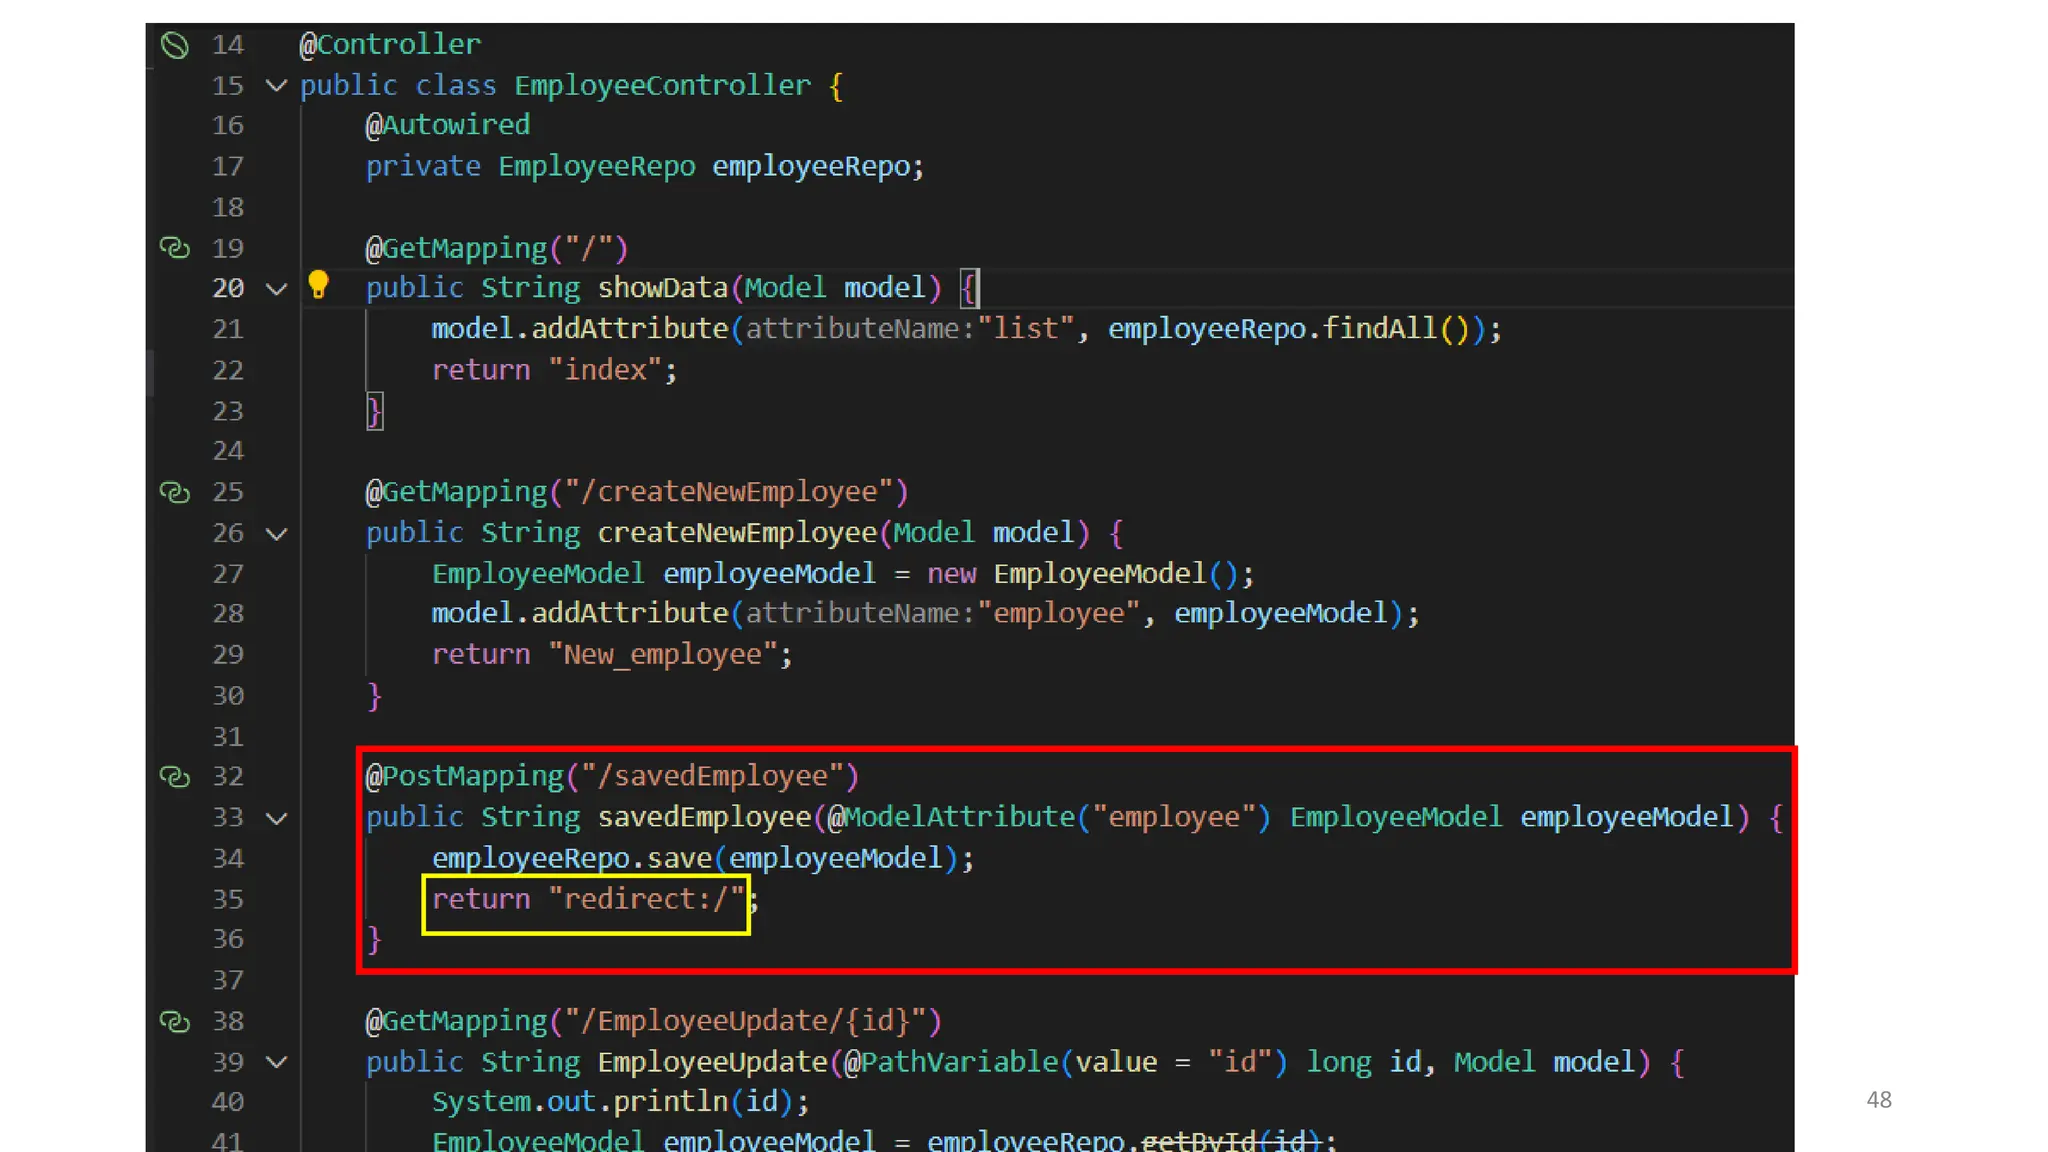Click the PostMapping gutter icon on line 32
The height and width of the screenshot is (1152, 2048).
tap(175, 776)
